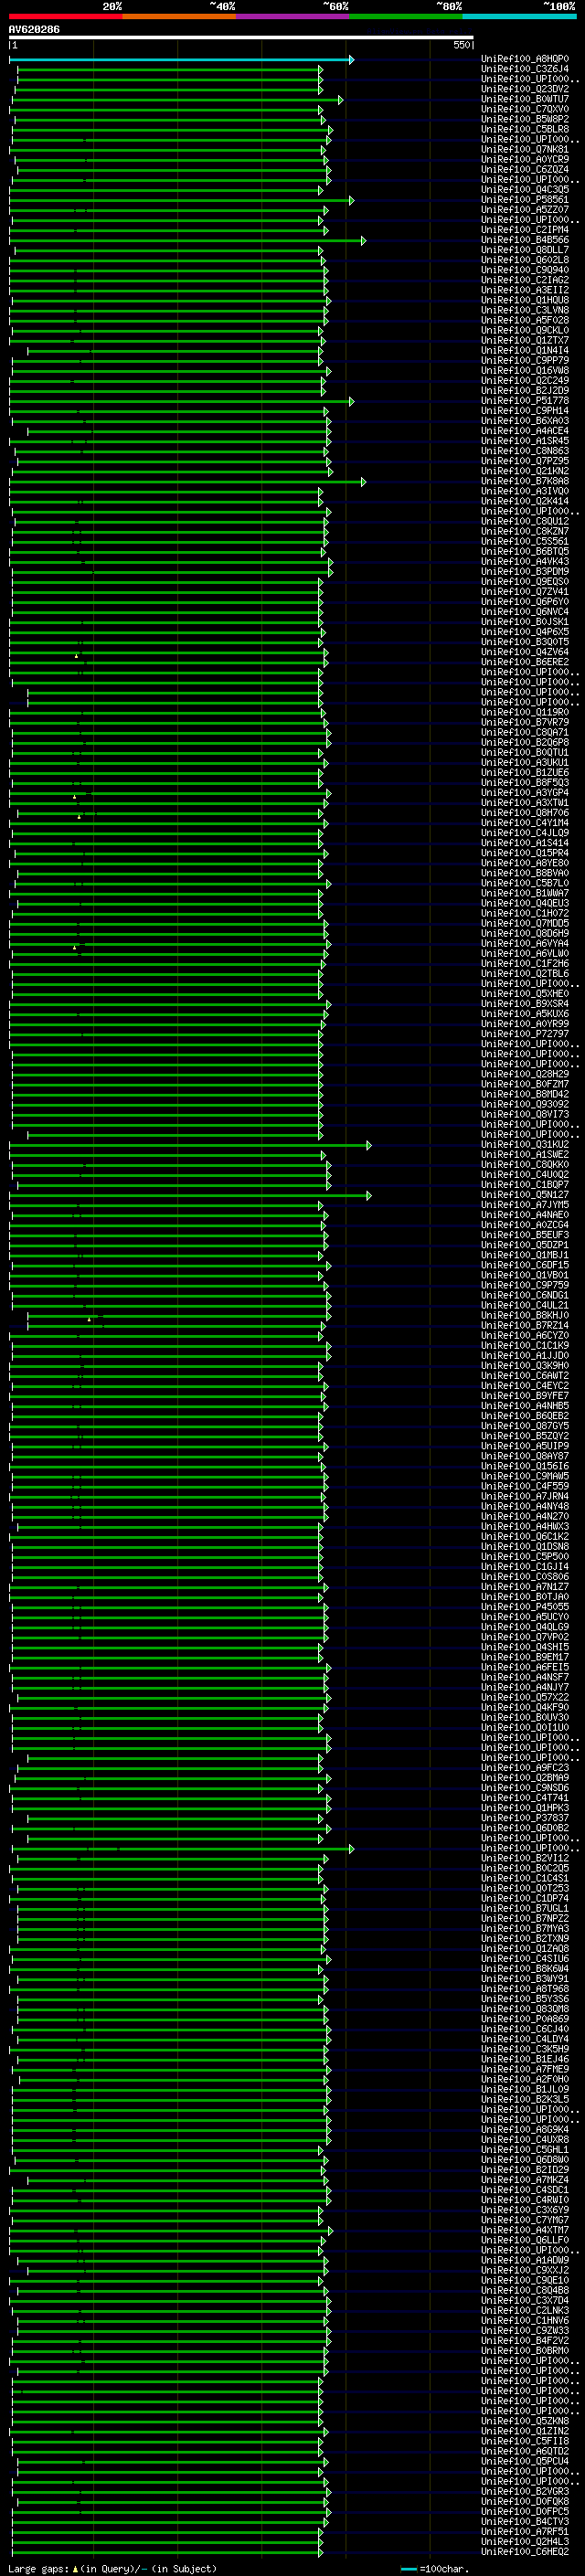Screen dimensions: 585x2576
Task: Select the UniRef100_B2VGR3 label
Action: [525, 2491]
